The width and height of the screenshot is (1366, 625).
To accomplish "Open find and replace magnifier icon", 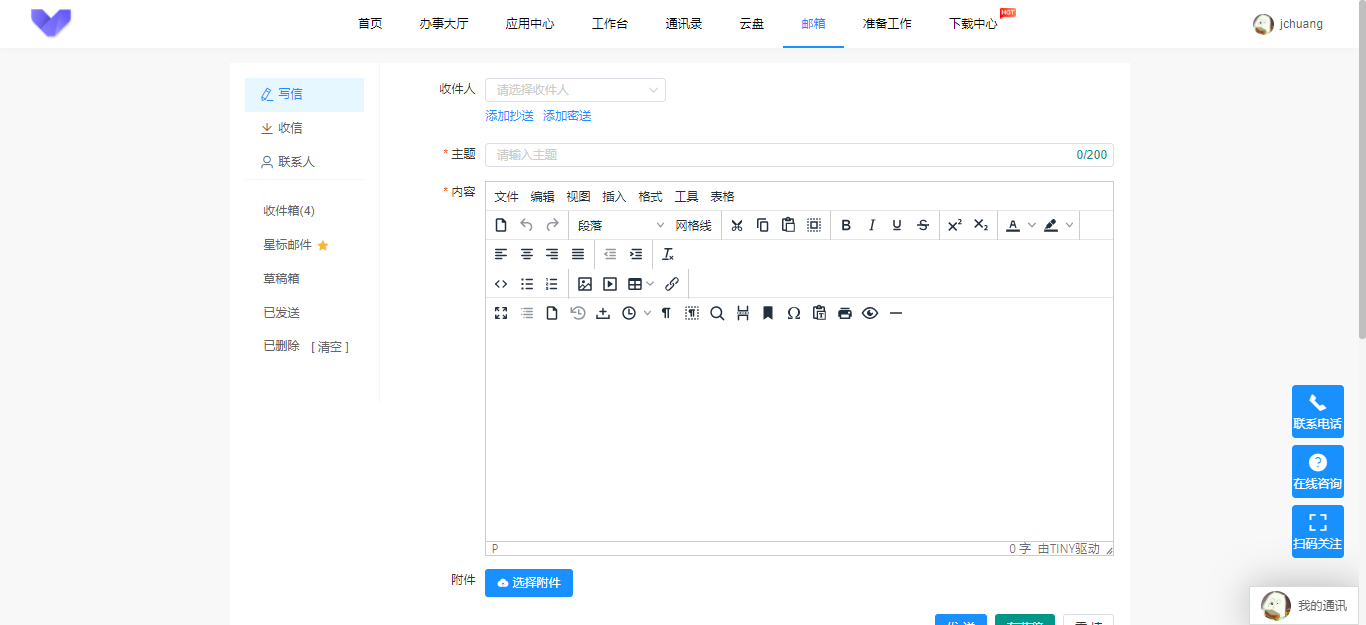I will (717, 313).
